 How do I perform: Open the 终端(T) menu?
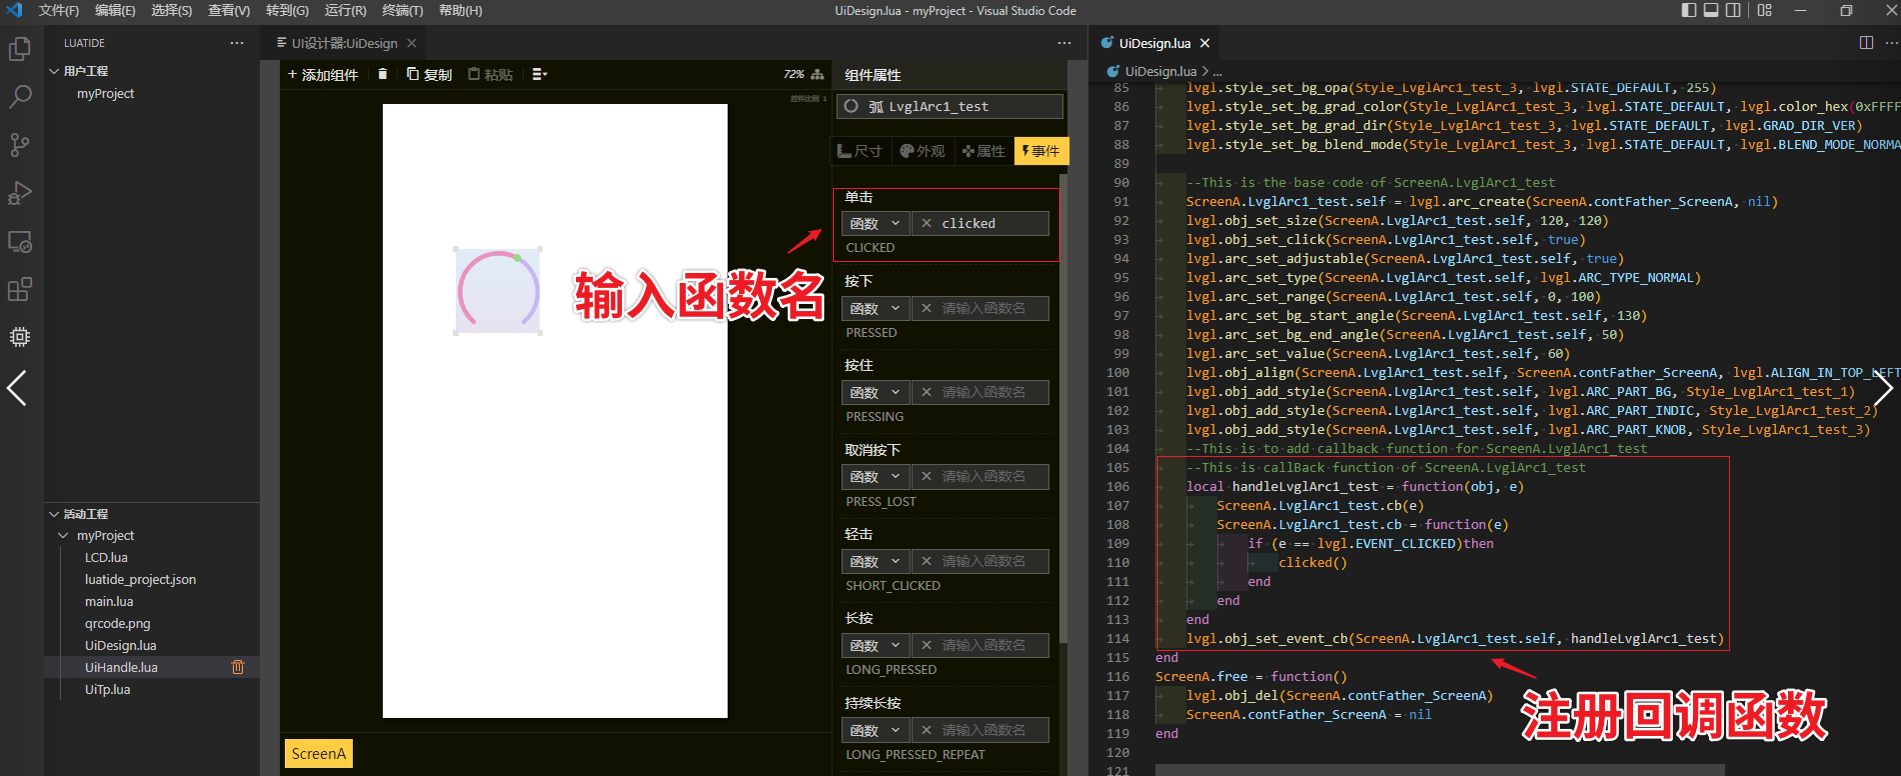[402, 10]
